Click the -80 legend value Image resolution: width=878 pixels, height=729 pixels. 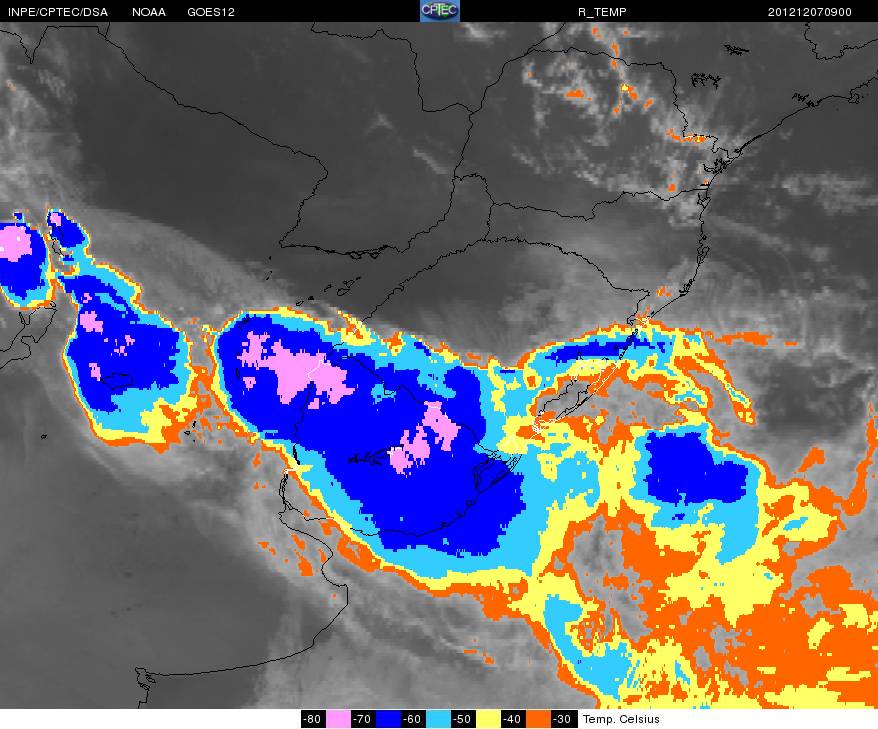(x=313, y=719)
